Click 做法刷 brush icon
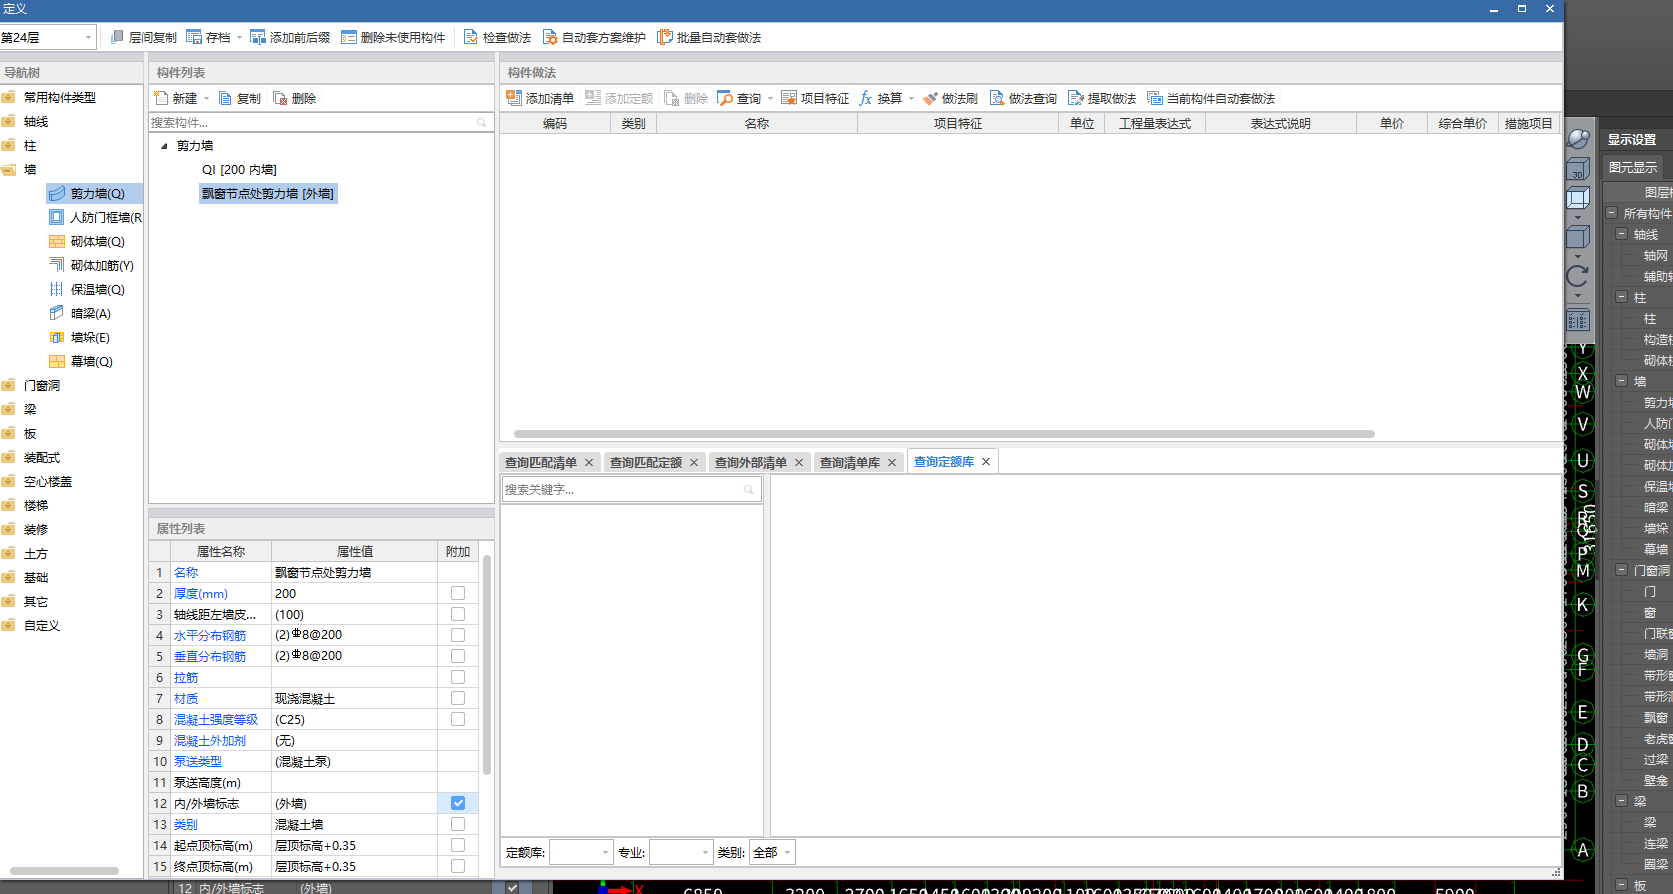1673x894 pixels. (x=930, y=98)
